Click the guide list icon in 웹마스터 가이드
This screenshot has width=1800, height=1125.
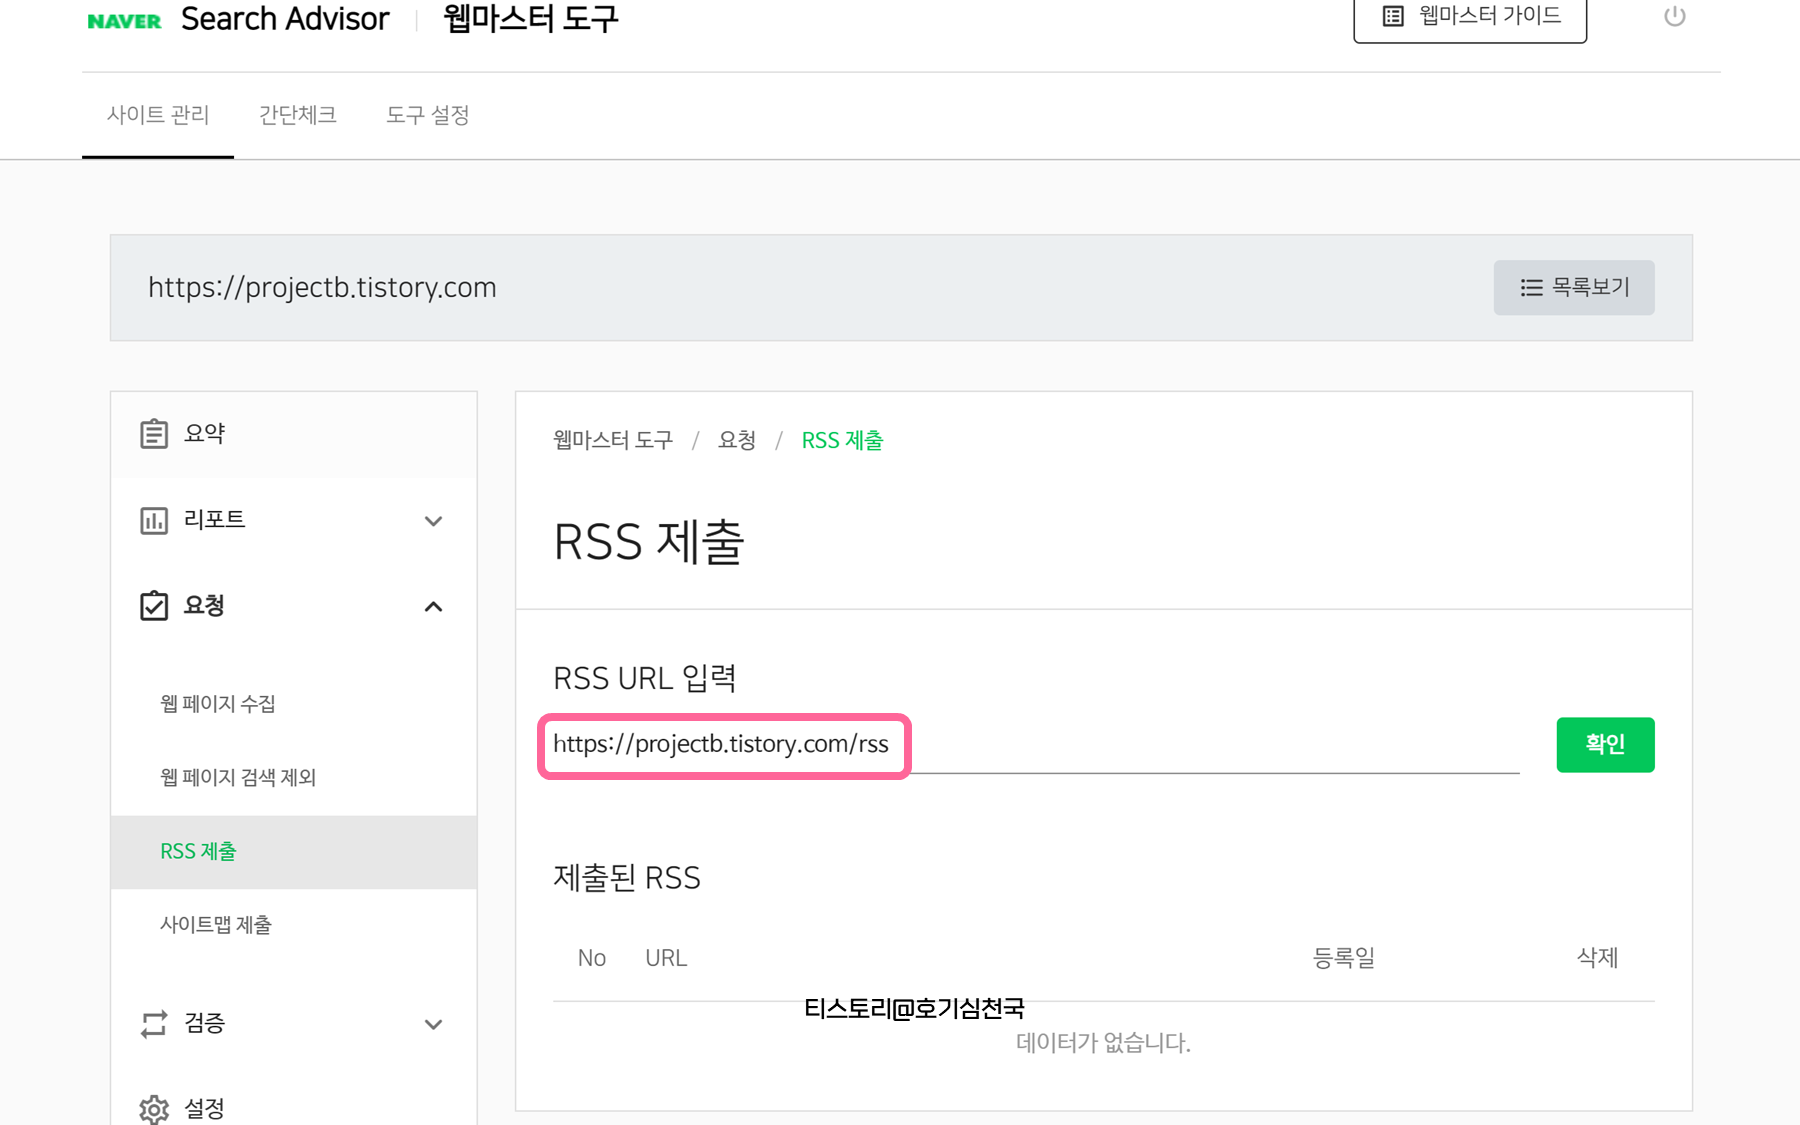pos(1393,16)
